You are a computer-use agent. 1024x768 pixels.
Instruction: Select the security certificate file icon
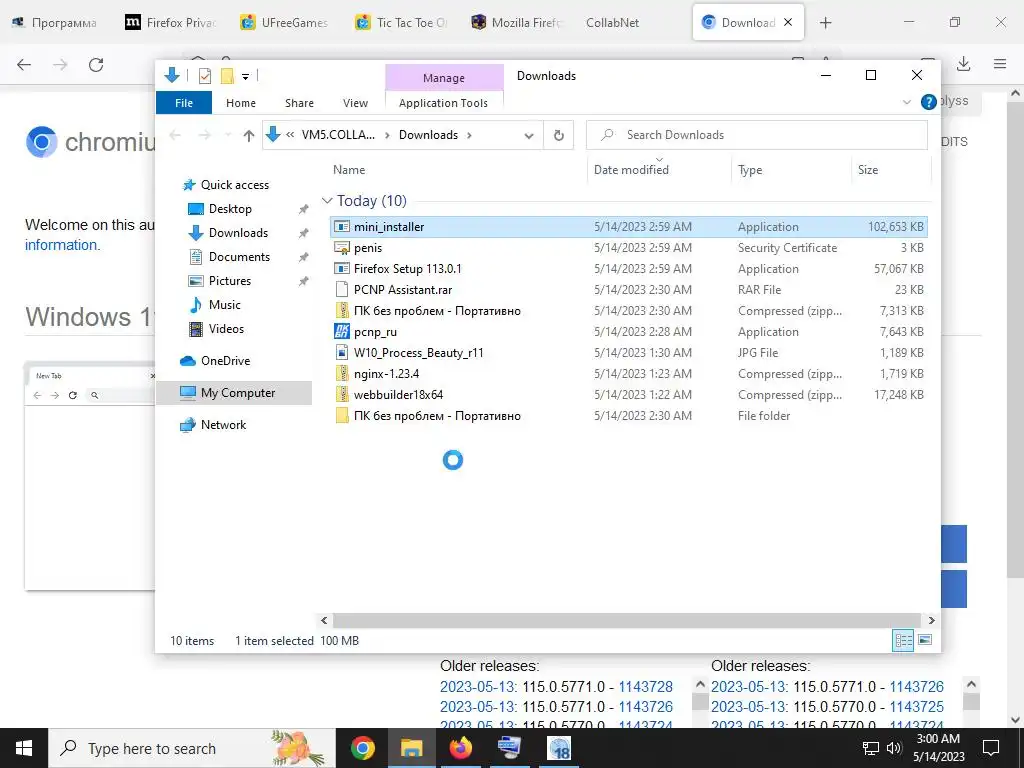coord(342,248)
